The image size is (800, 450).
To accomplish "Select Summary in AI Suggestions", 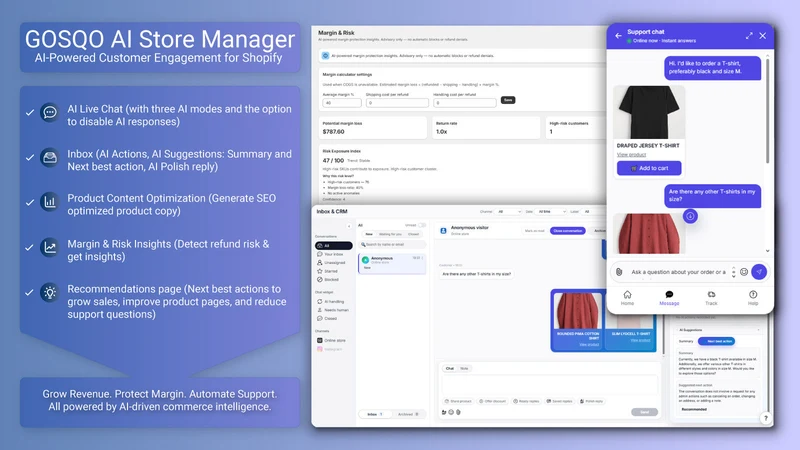I will (x=686, y=341).
